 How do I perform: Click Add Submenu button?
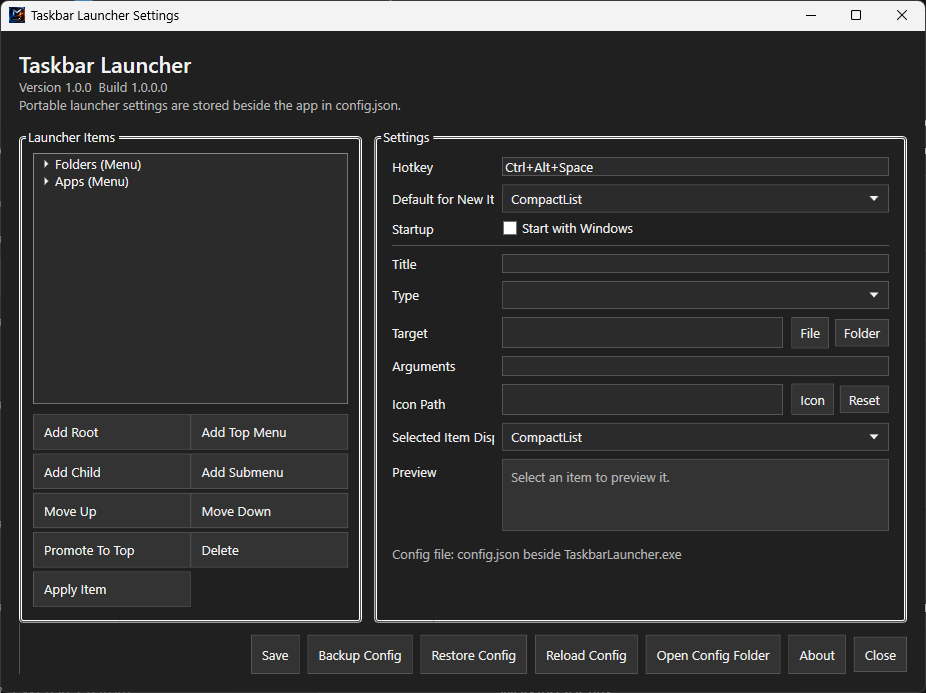(269, 472)
